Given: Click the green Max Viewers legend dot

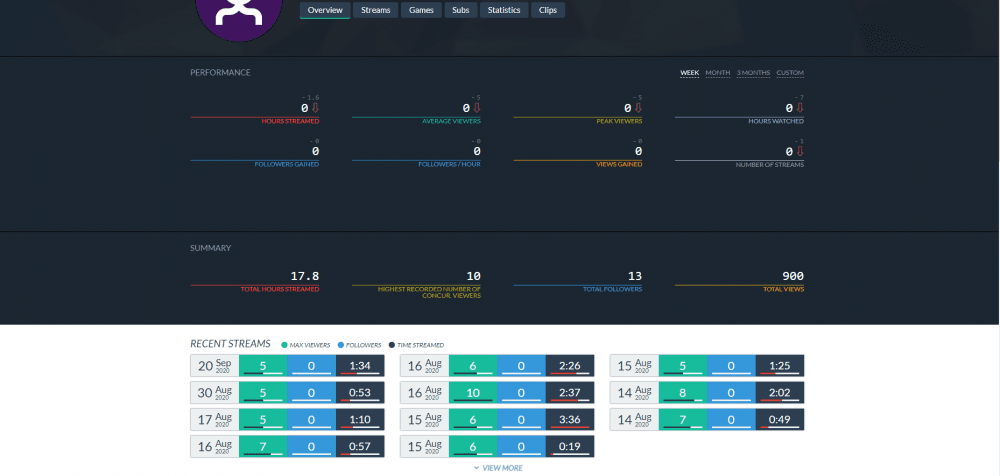Looking at the screenshot, I should [x=284, y=345].
